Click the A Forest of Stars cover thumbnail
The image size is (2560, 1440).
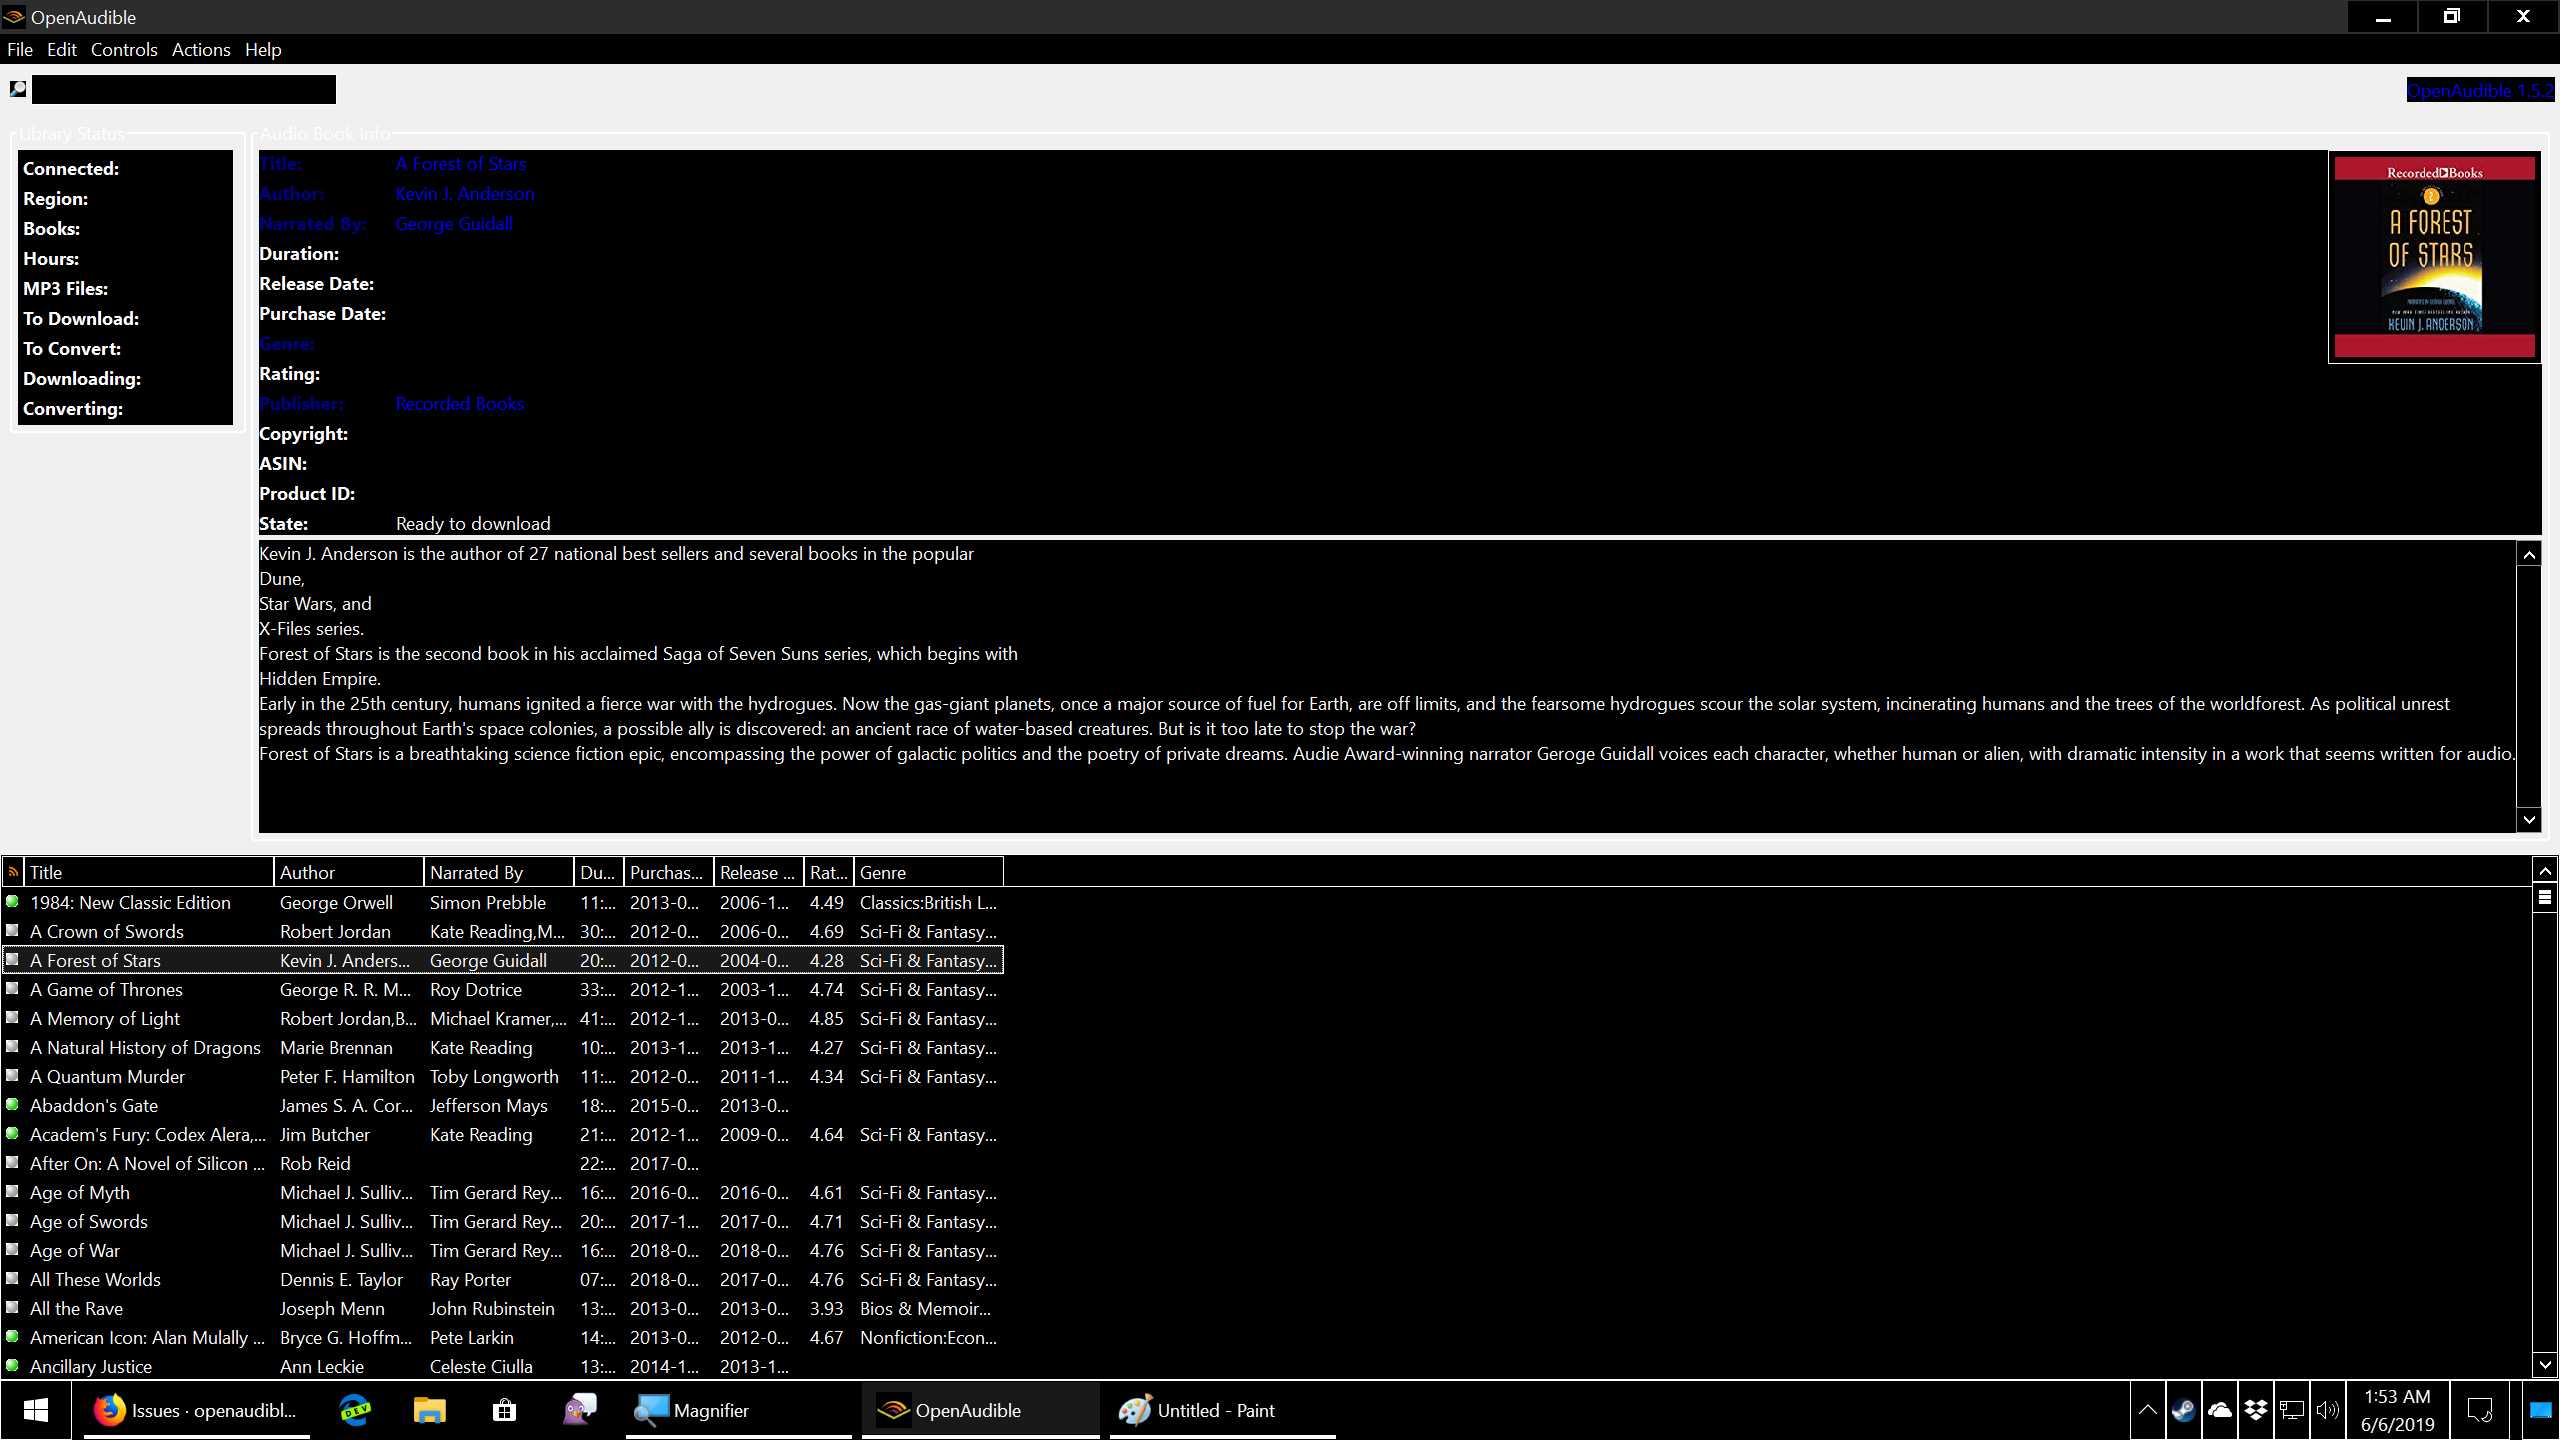point(2434,257)
